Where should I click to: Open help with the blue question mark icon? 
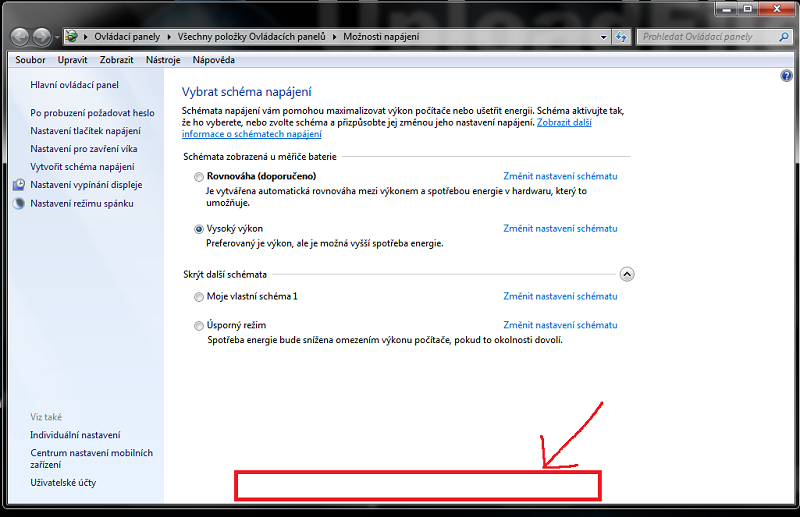click(785, 77)
